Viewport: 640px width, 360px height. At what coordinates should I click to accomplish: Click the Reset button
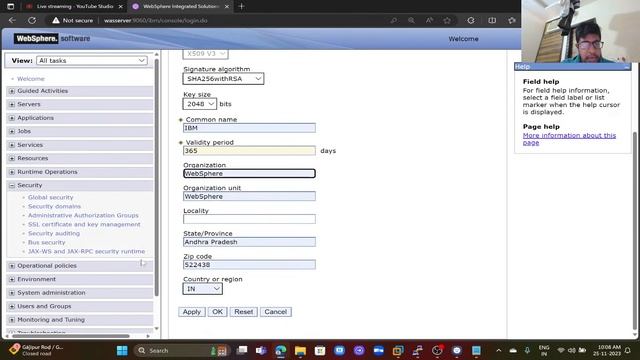tap(243, 311)
